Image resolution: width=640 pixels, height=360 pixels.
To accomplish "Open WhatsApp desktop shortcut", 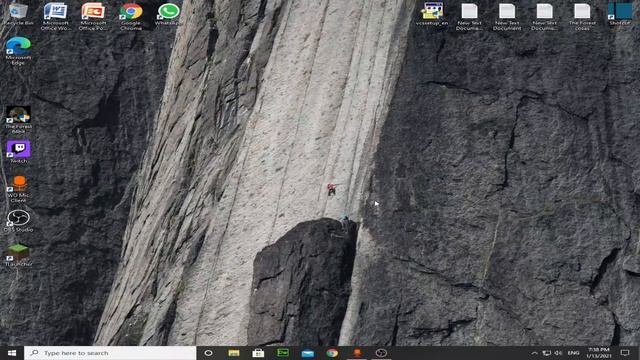I will tap(169, 15).
